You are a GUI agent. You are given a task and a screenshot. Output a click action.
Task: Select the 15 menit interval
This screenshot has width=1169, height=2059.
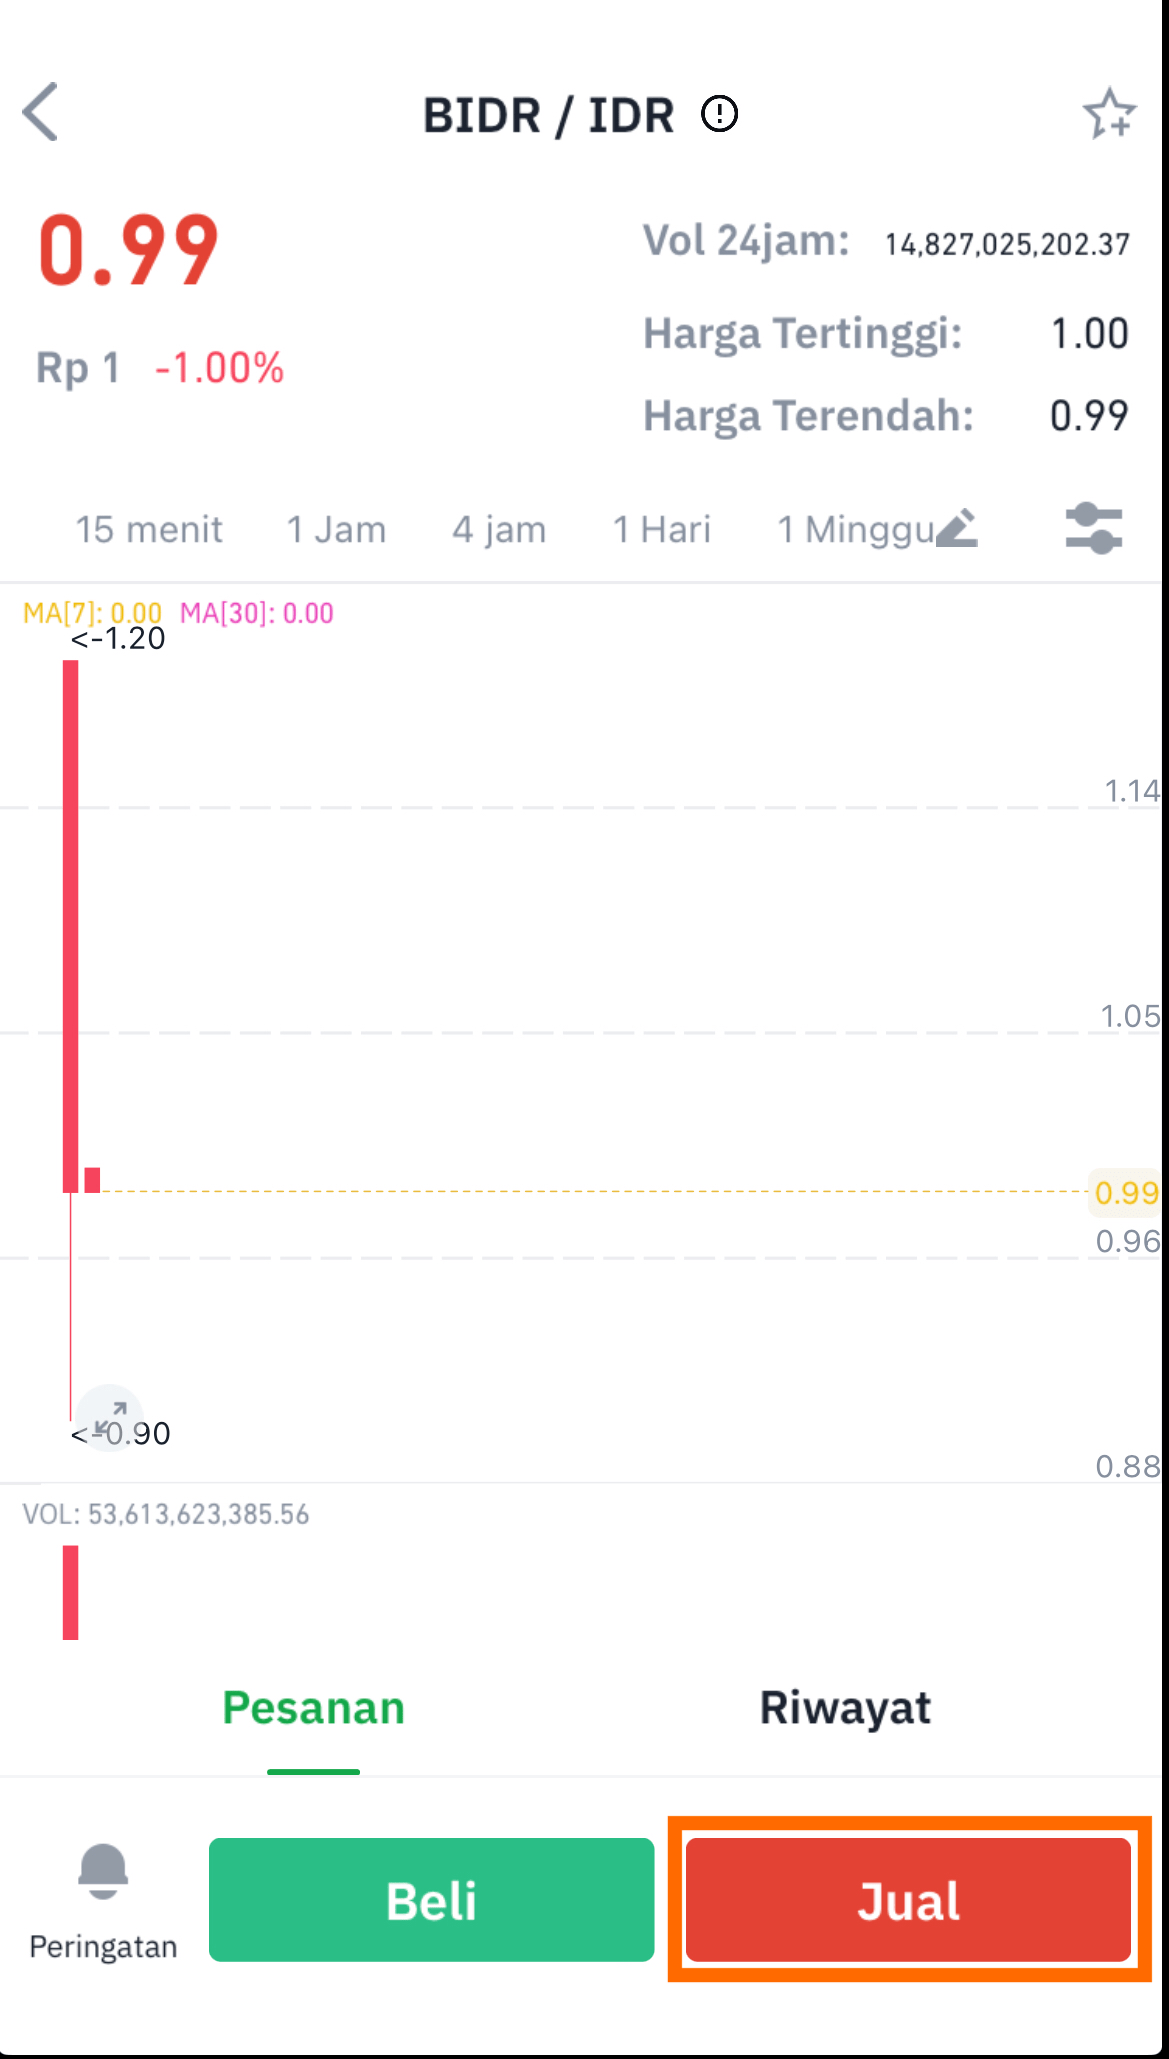150,529
